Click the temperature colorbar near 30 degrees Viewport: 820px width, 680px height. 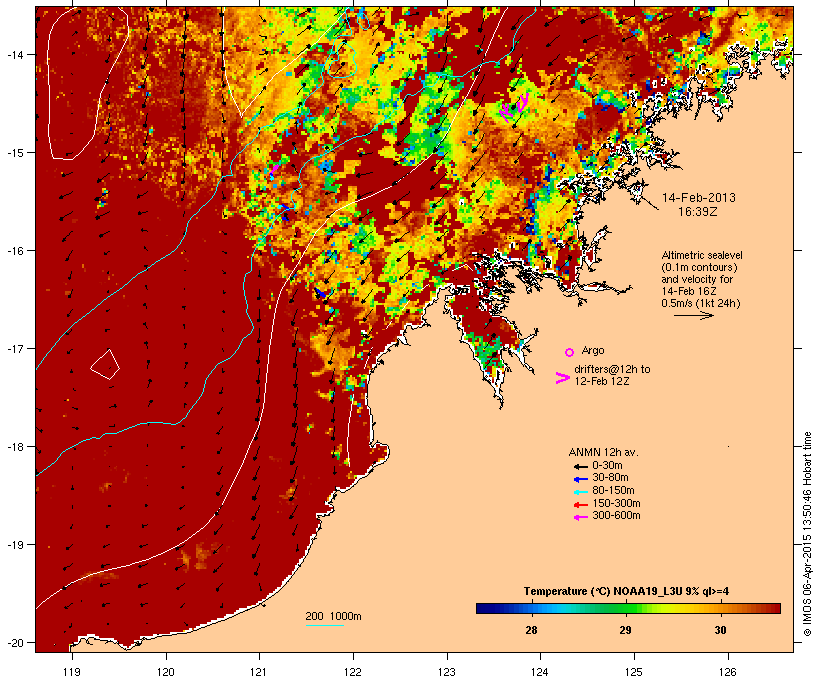[x=721, y=608]
